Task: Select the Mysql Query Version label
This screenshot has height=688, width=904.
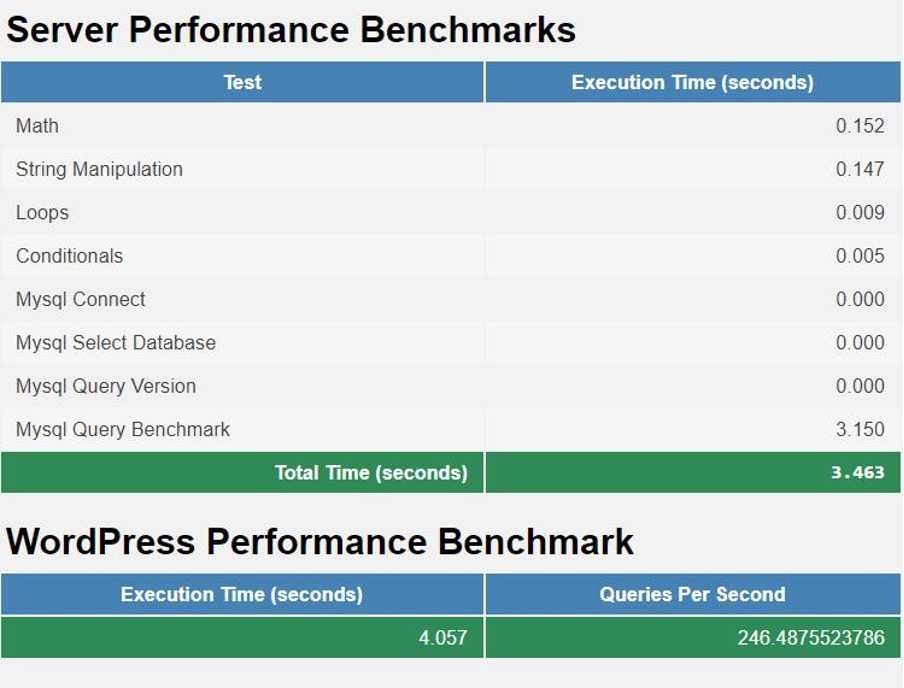Action: pos(105,386)
